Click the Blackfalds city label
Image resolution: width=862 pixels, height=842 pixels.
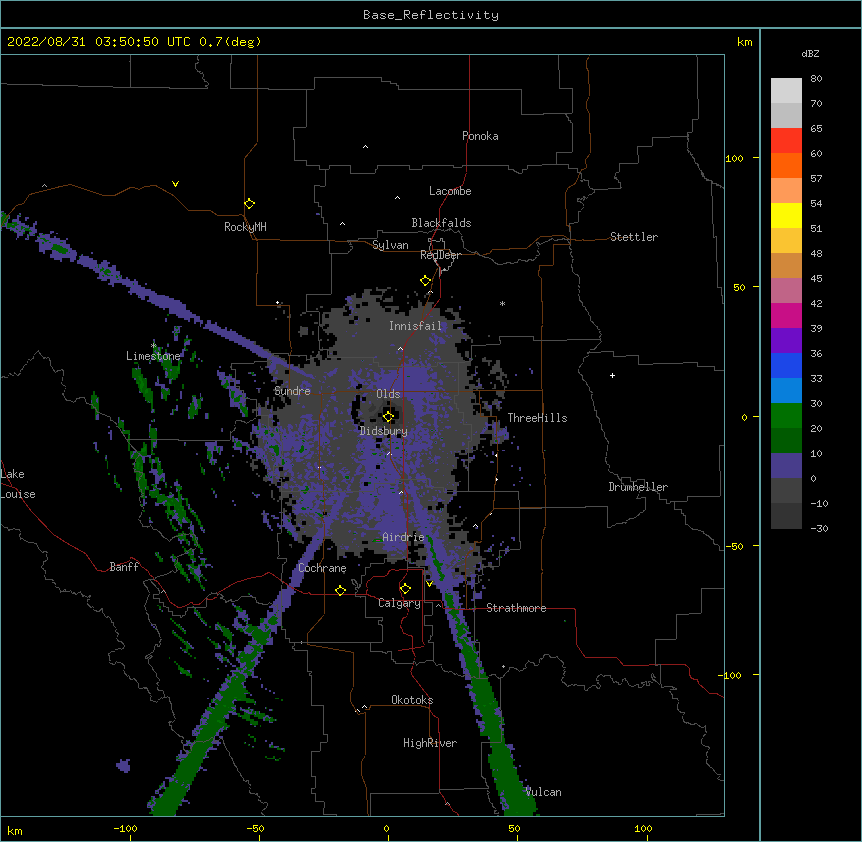441,223
